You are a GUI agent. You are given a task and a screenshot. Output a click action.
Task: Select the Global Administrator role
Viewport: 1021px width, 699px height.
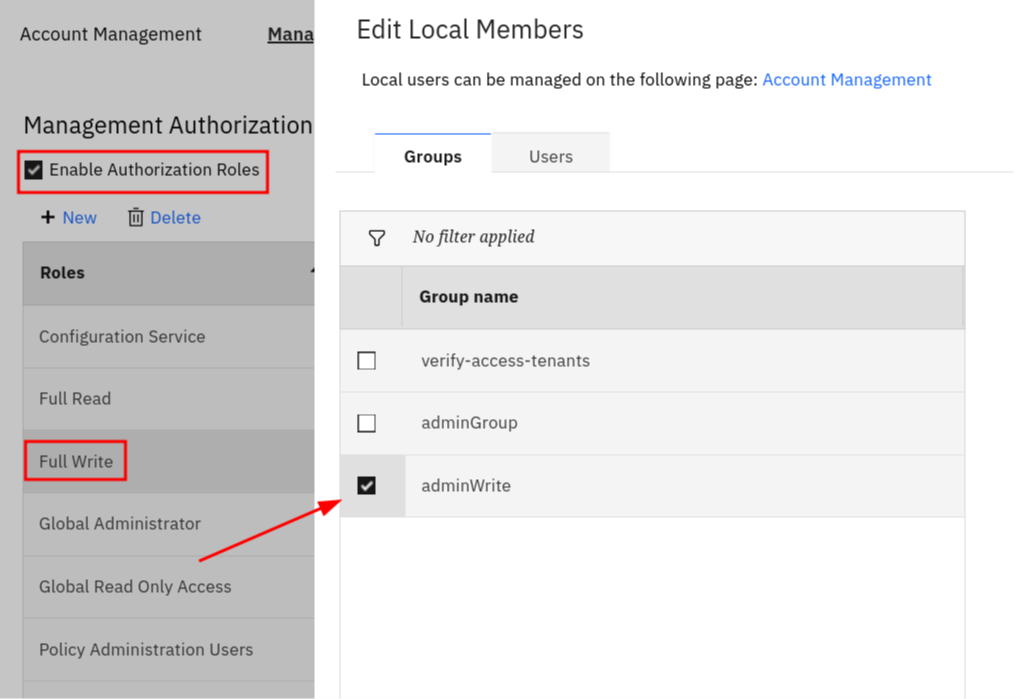[x=120, y=524]
